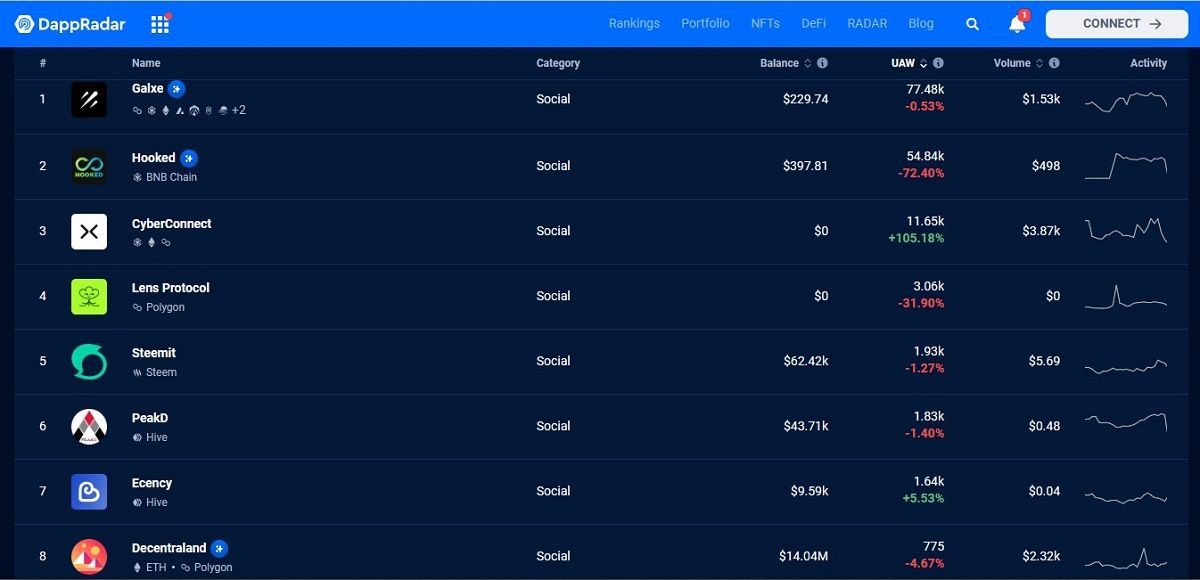Go to the Rankings menu
The width and height of the screenshot is (1200, 580).
click(x=634, y=23)
